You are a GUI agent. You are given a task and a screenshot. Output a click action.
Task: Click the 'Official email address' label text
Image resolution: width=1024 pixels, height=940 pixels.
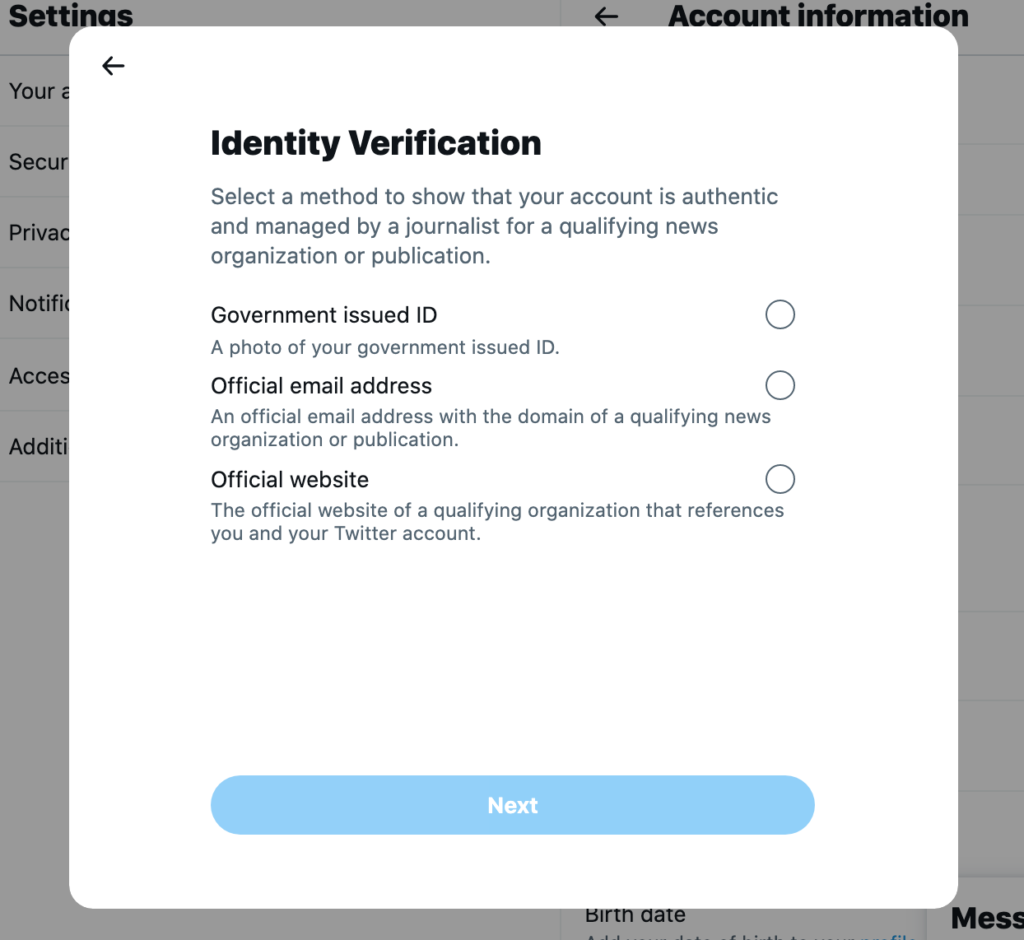point(321,386)
